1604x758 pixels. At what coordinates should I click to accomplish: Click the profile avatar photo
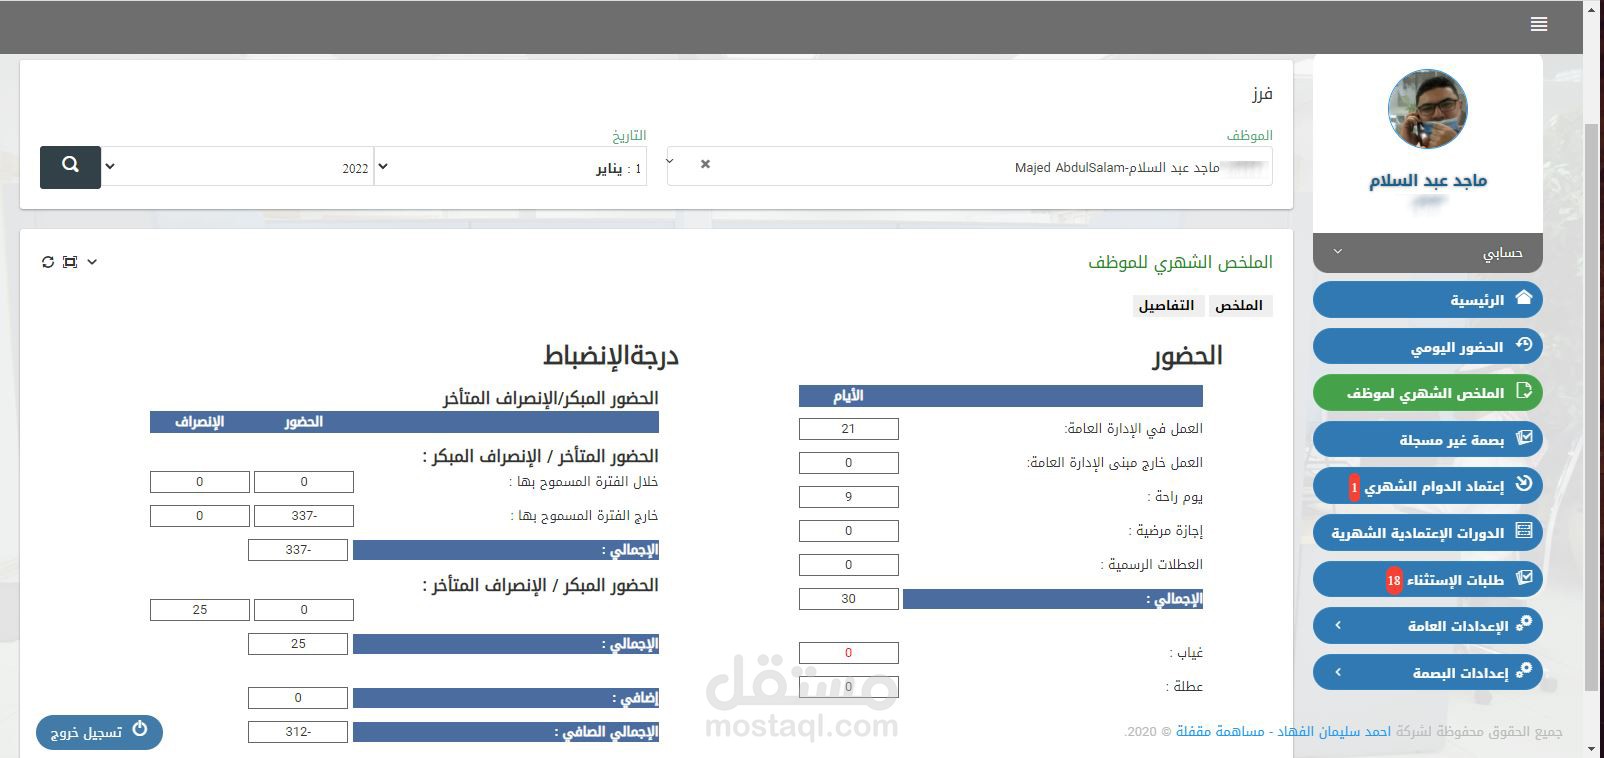pos(1427,109)
